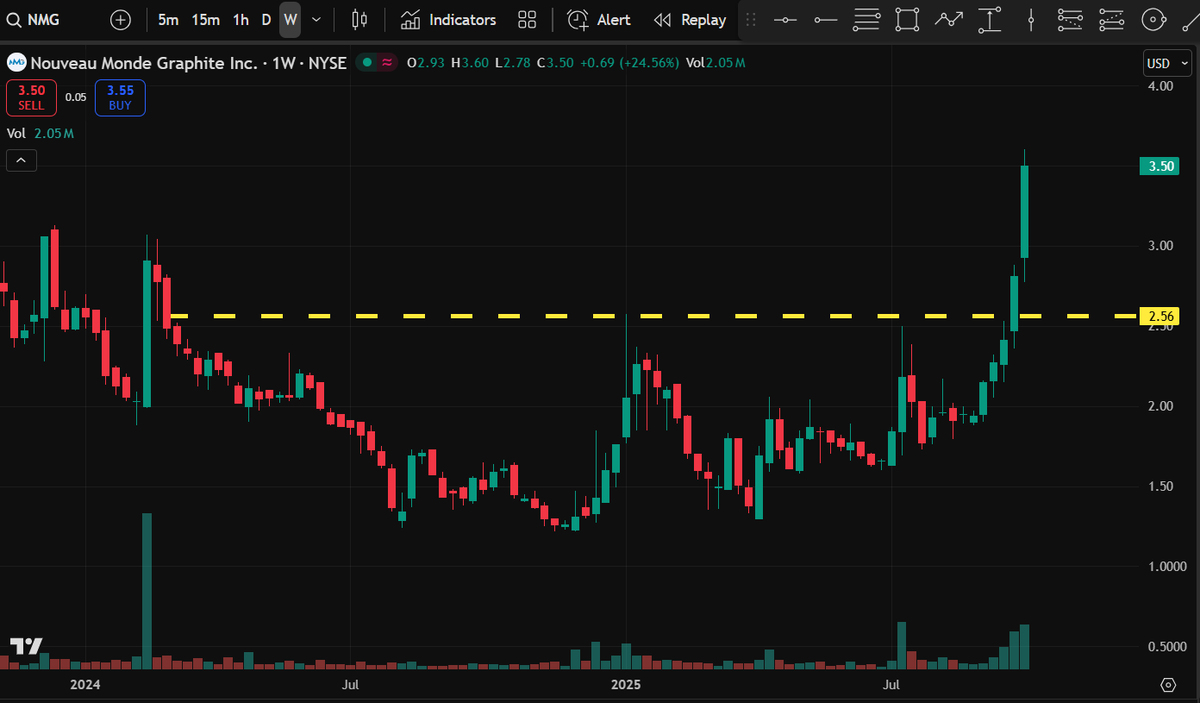
Task: Click the plus icon to compare symbols
Action: tap(120, 19)
